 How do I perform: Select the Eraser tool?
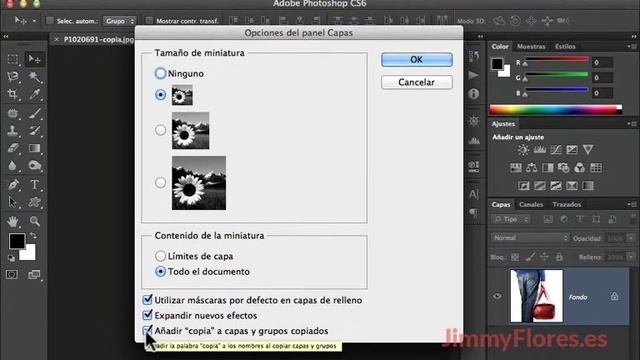click(13, 148)
